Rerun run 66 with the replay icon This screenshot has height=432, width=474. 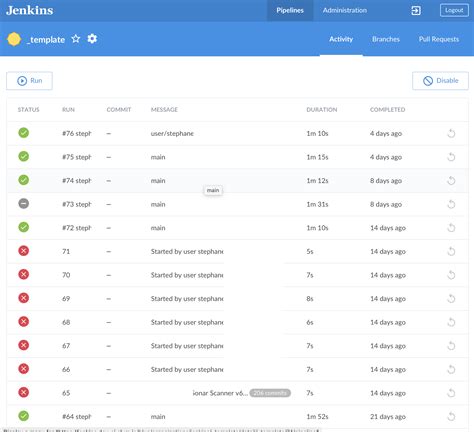click(x=451, y=369)
